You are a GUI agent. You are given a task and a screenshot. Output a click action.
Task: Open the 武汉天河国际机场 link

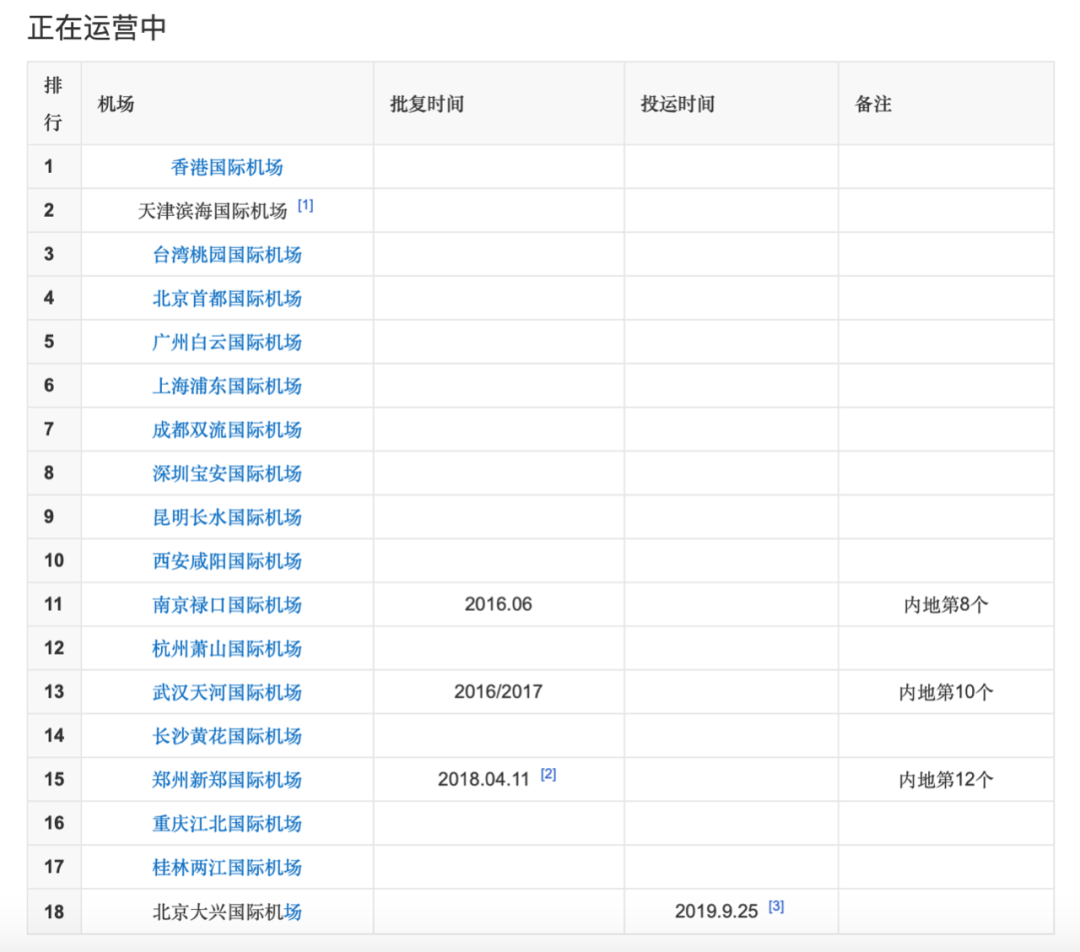coord(227,692)
